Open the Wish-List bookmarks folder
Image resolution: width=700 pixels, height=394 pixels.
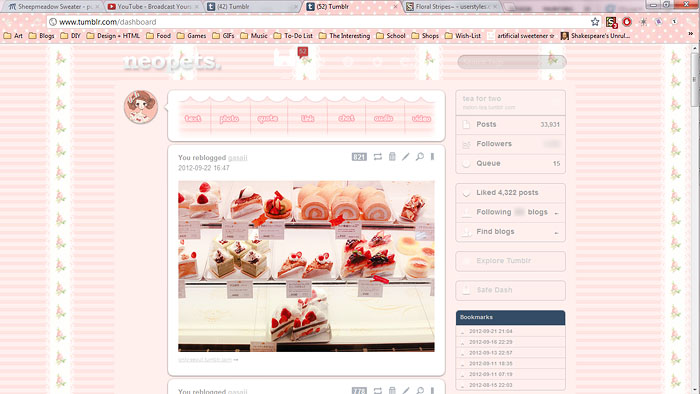463,36
